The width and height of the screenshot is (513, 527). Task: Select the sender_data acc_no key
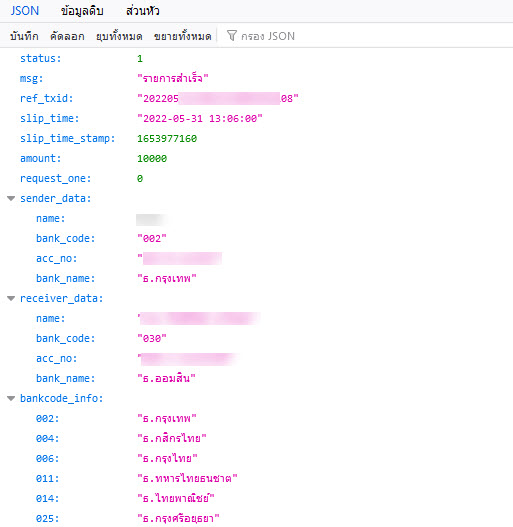pyautogui.click(x=57, y=258)
